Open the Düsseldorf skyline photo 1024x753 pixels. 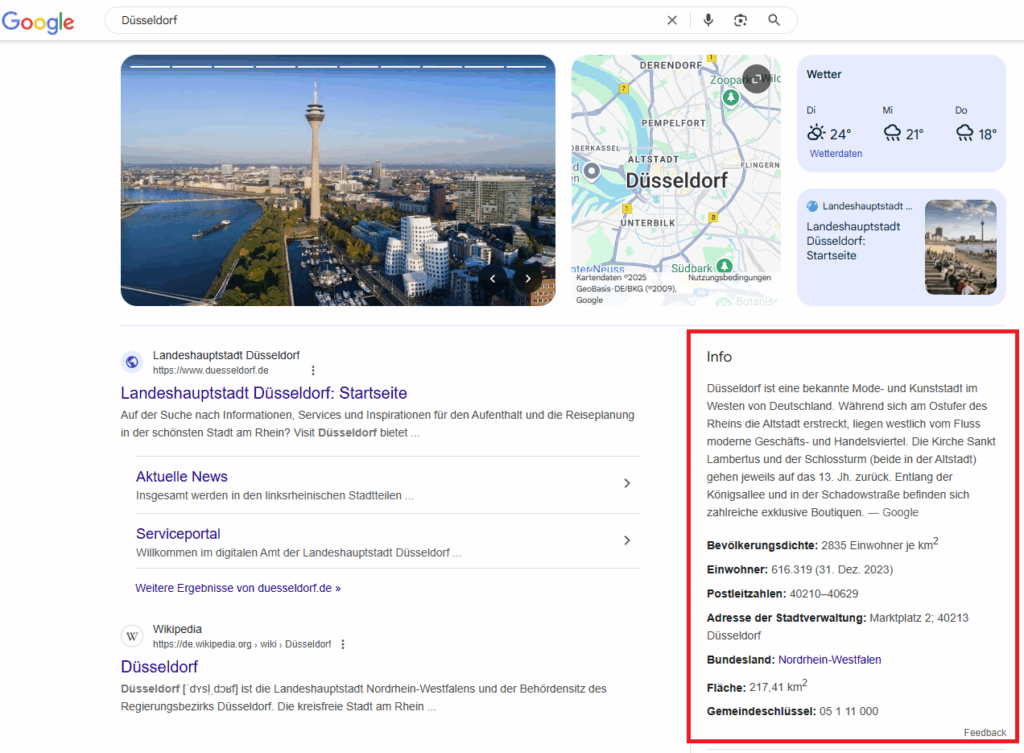pos(338,180)
